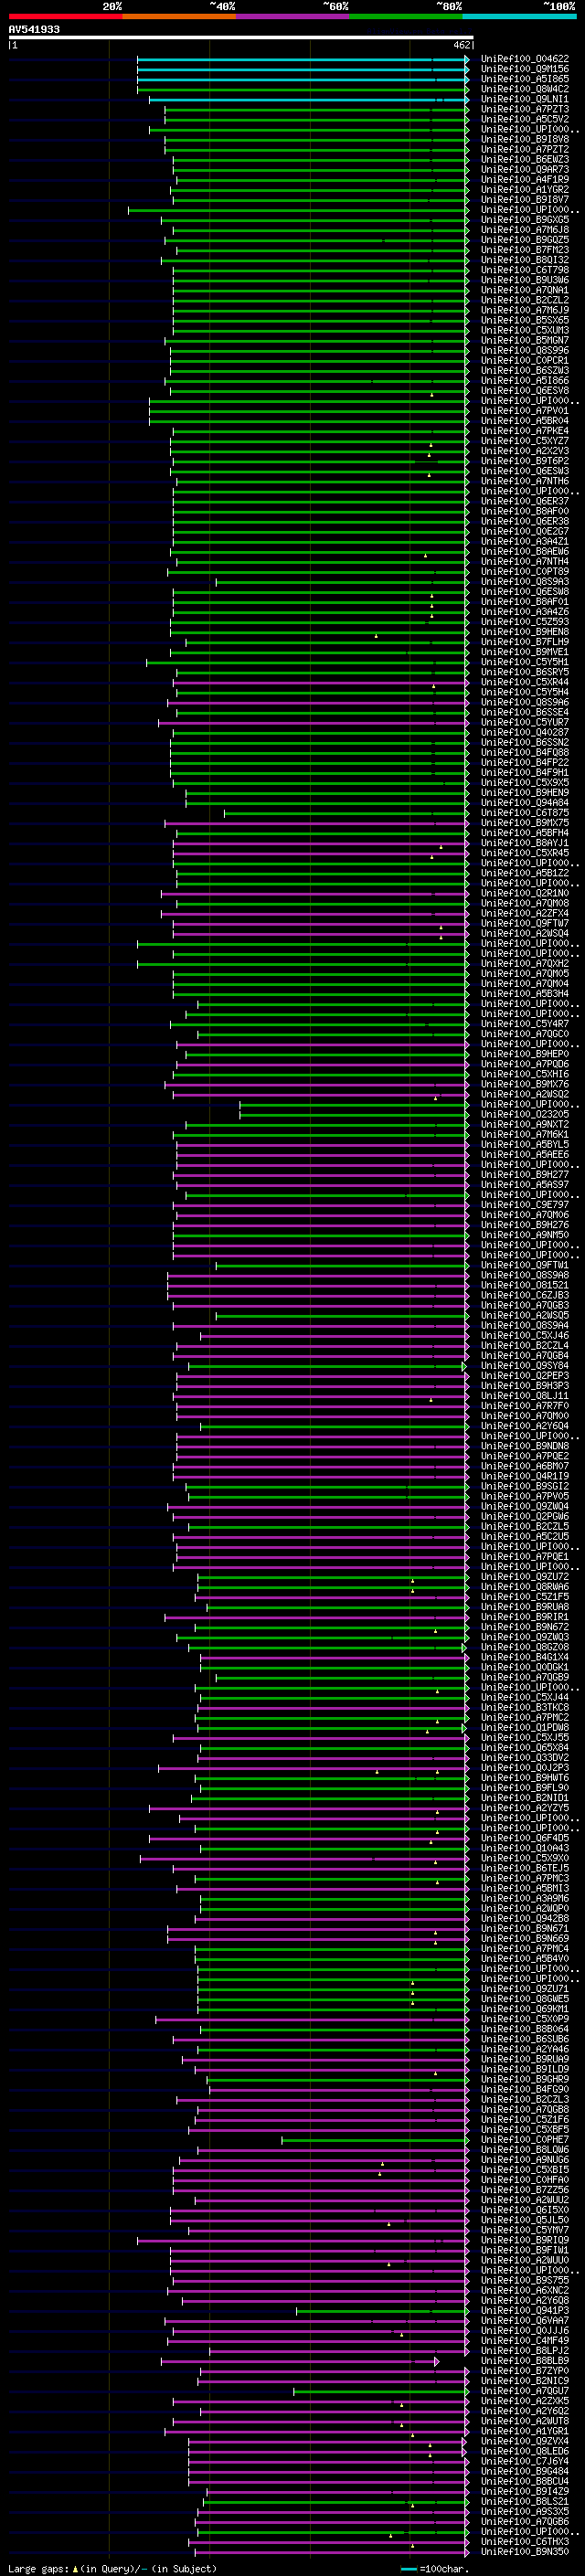Open the UniRef100_A2X2V3 entry
585x2576 pixels.
[525, 451]
